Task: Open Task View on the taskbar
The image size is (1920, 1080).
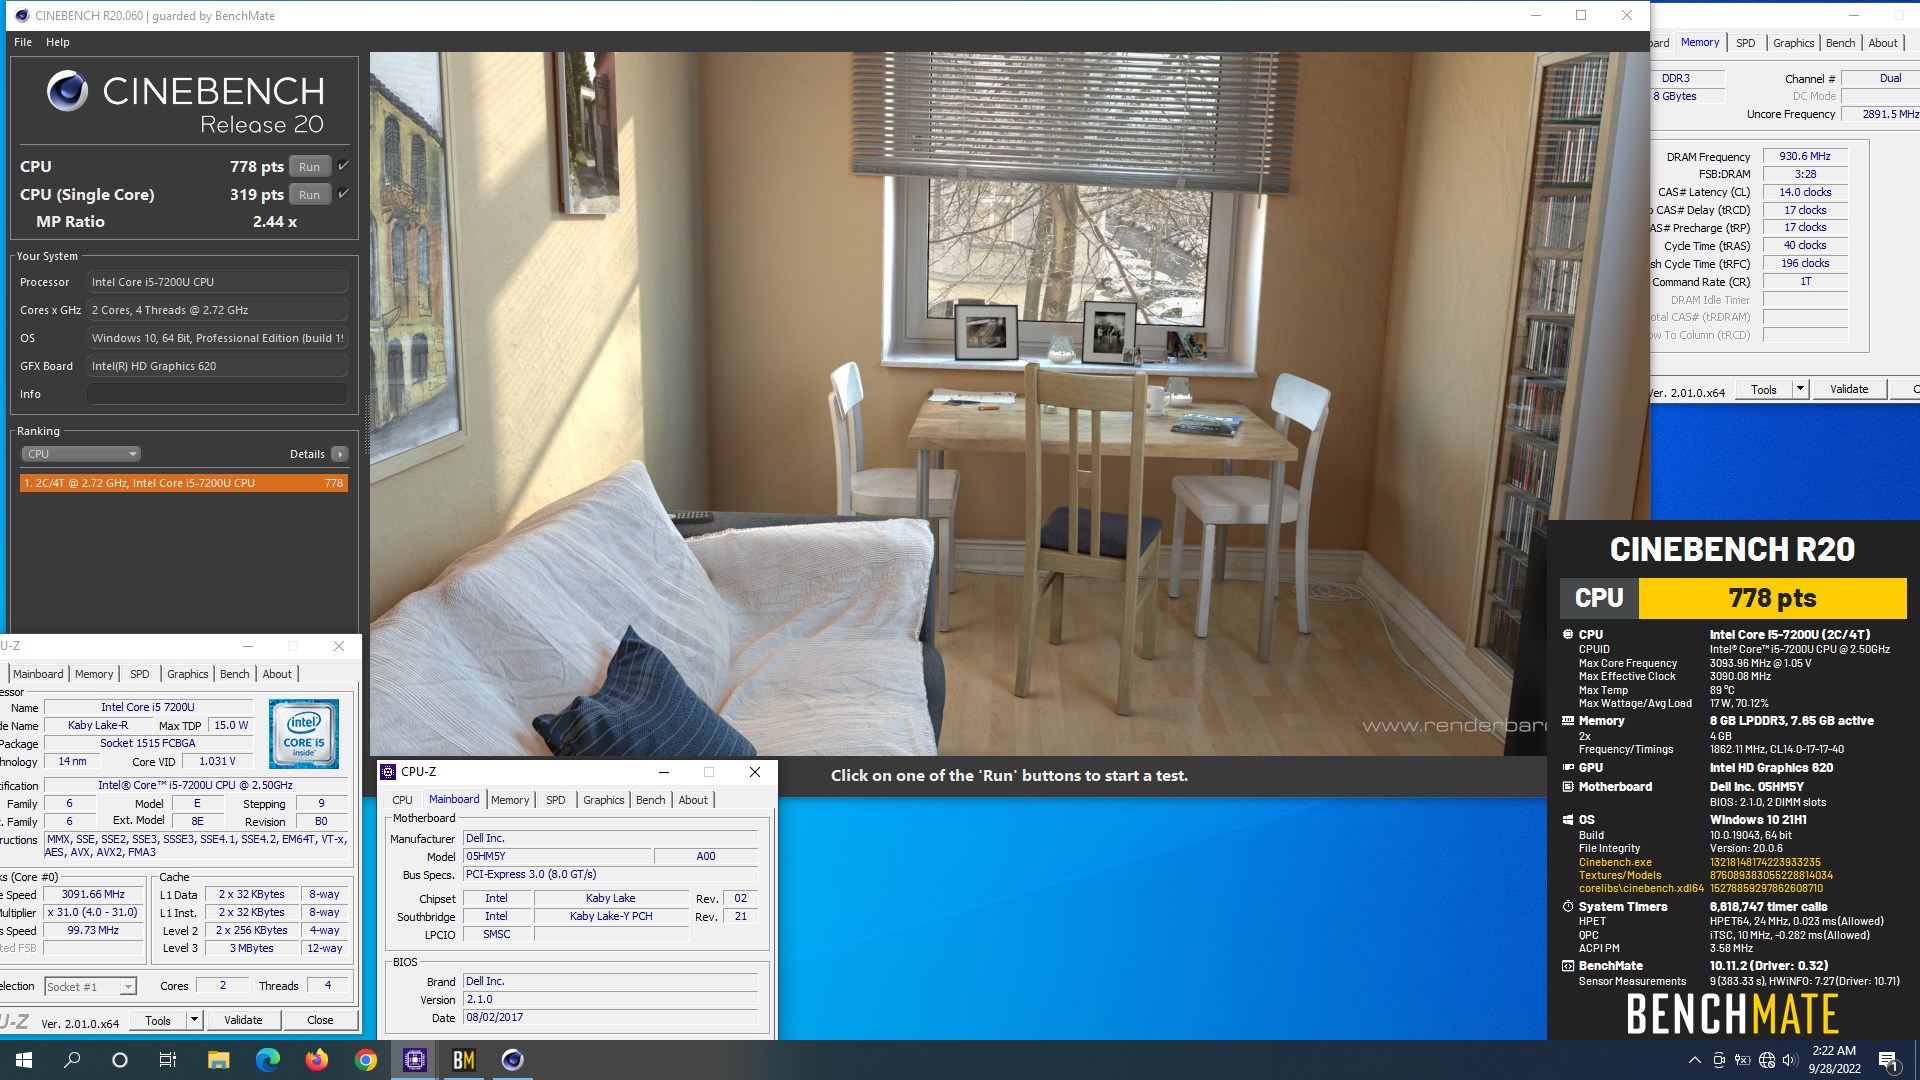Action: point(168,1060)
